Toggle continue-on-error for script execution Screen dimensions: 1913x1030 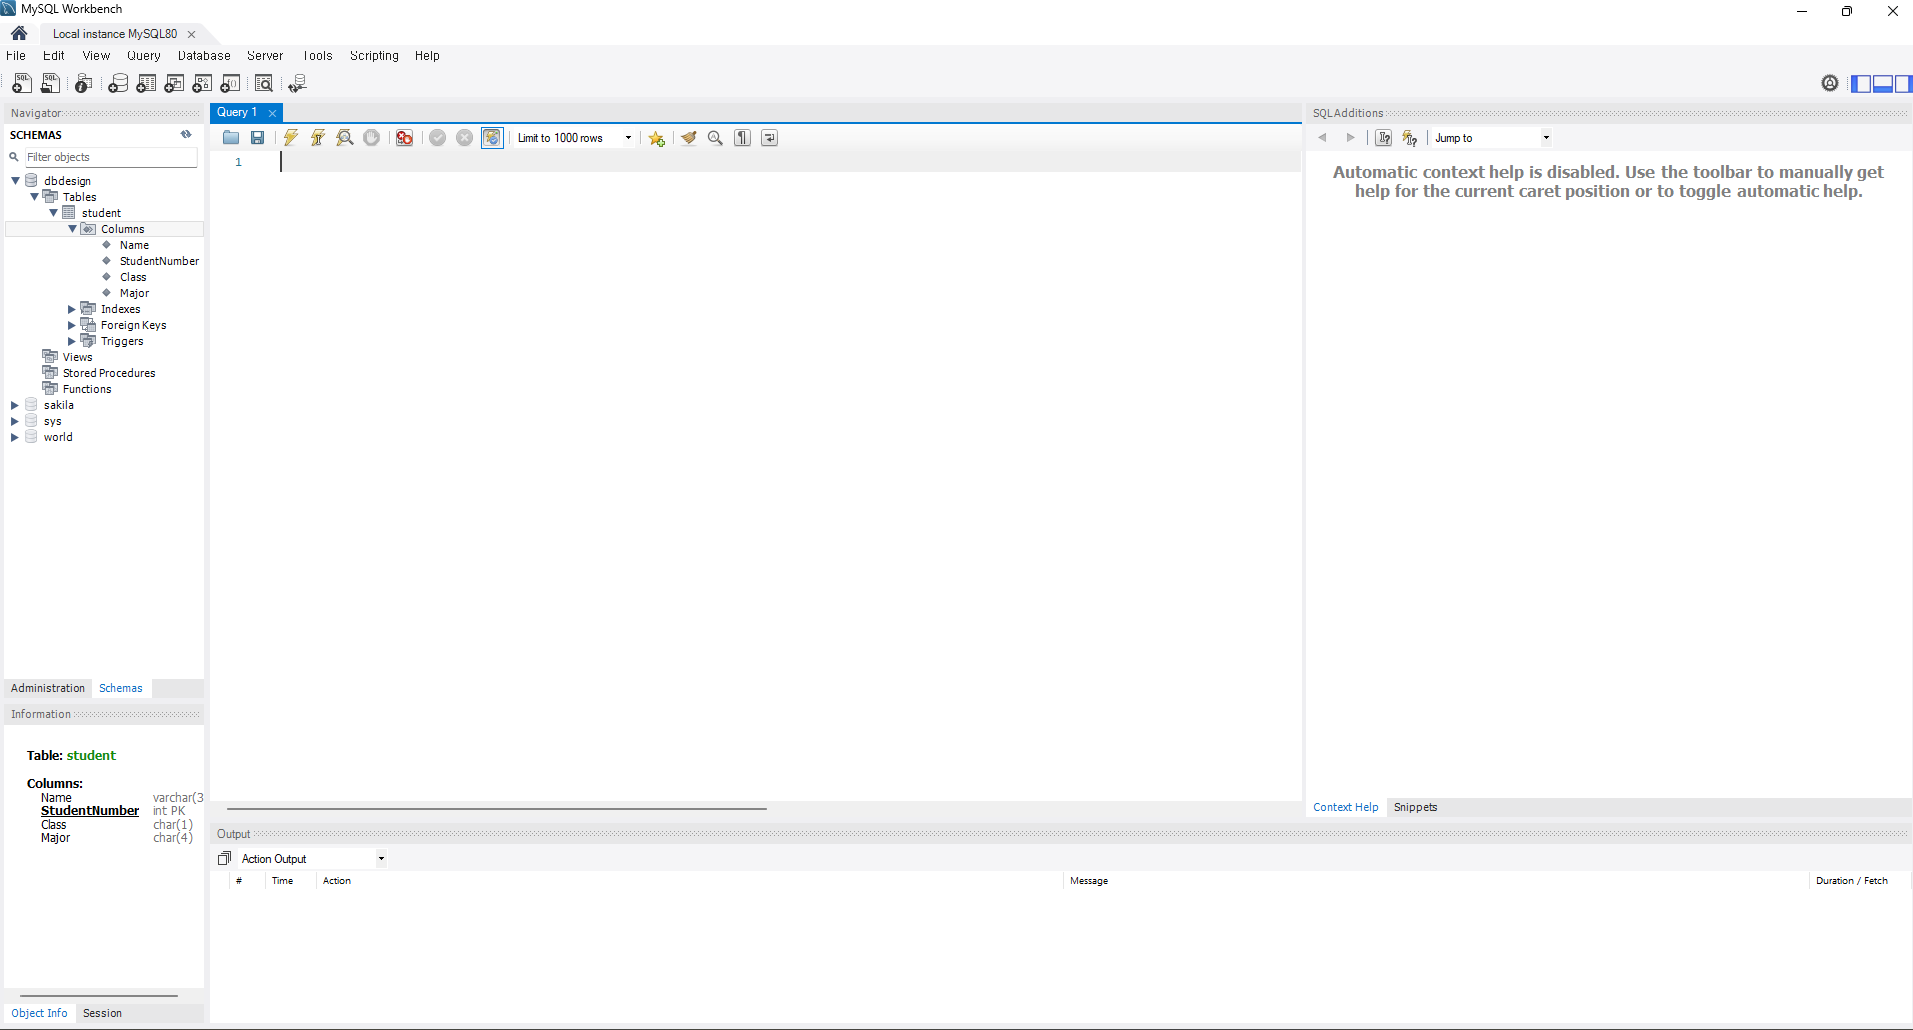coord(405,138)
